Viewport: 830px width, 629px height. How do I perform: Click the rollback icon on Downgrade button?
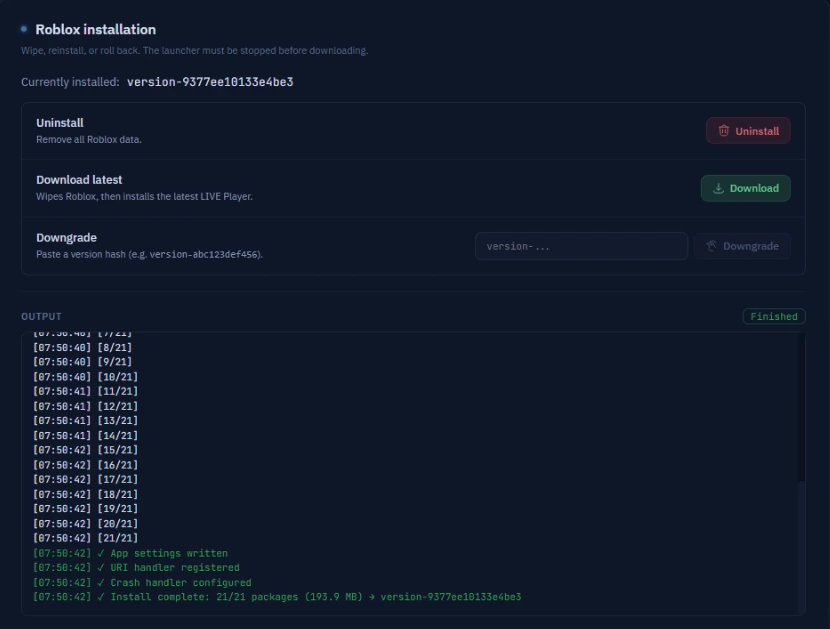coord(711,246)
